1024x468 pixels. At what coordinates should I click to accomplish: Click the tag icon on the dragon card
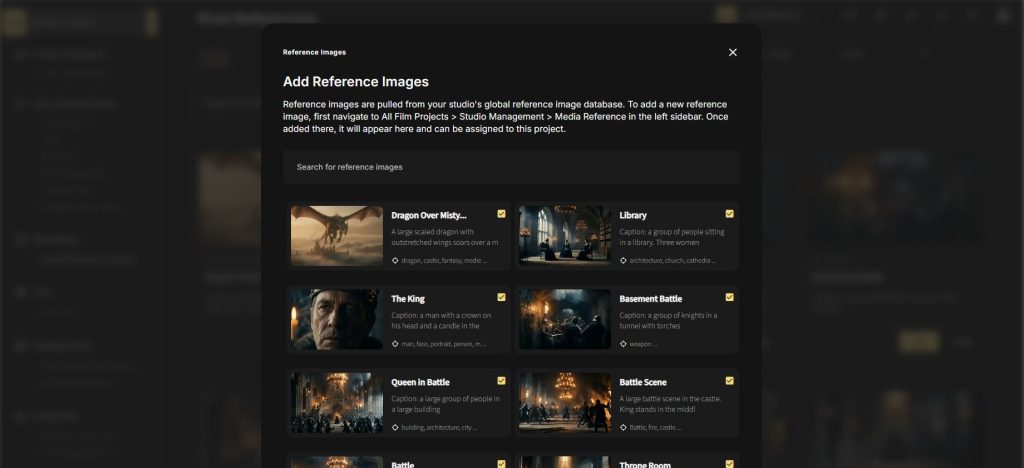point(395,260)
